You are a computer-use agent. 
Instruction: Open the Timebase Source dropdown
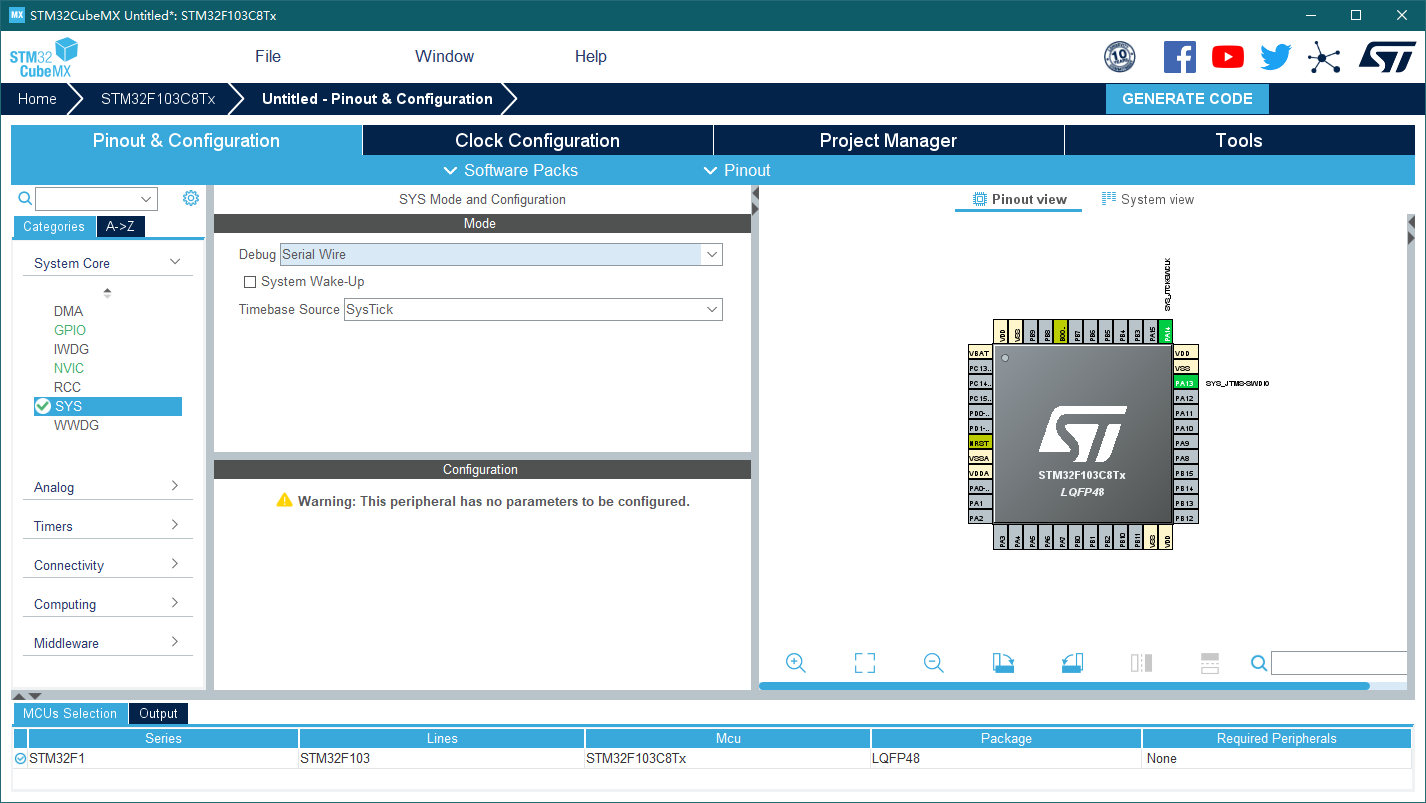[x=711, y=309]
